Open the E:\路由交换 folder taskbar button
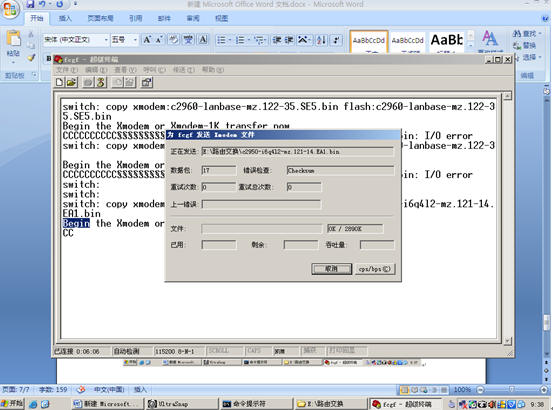Viewport: 553px width, 410px height. pyautogui.click(x=331, y=404)
